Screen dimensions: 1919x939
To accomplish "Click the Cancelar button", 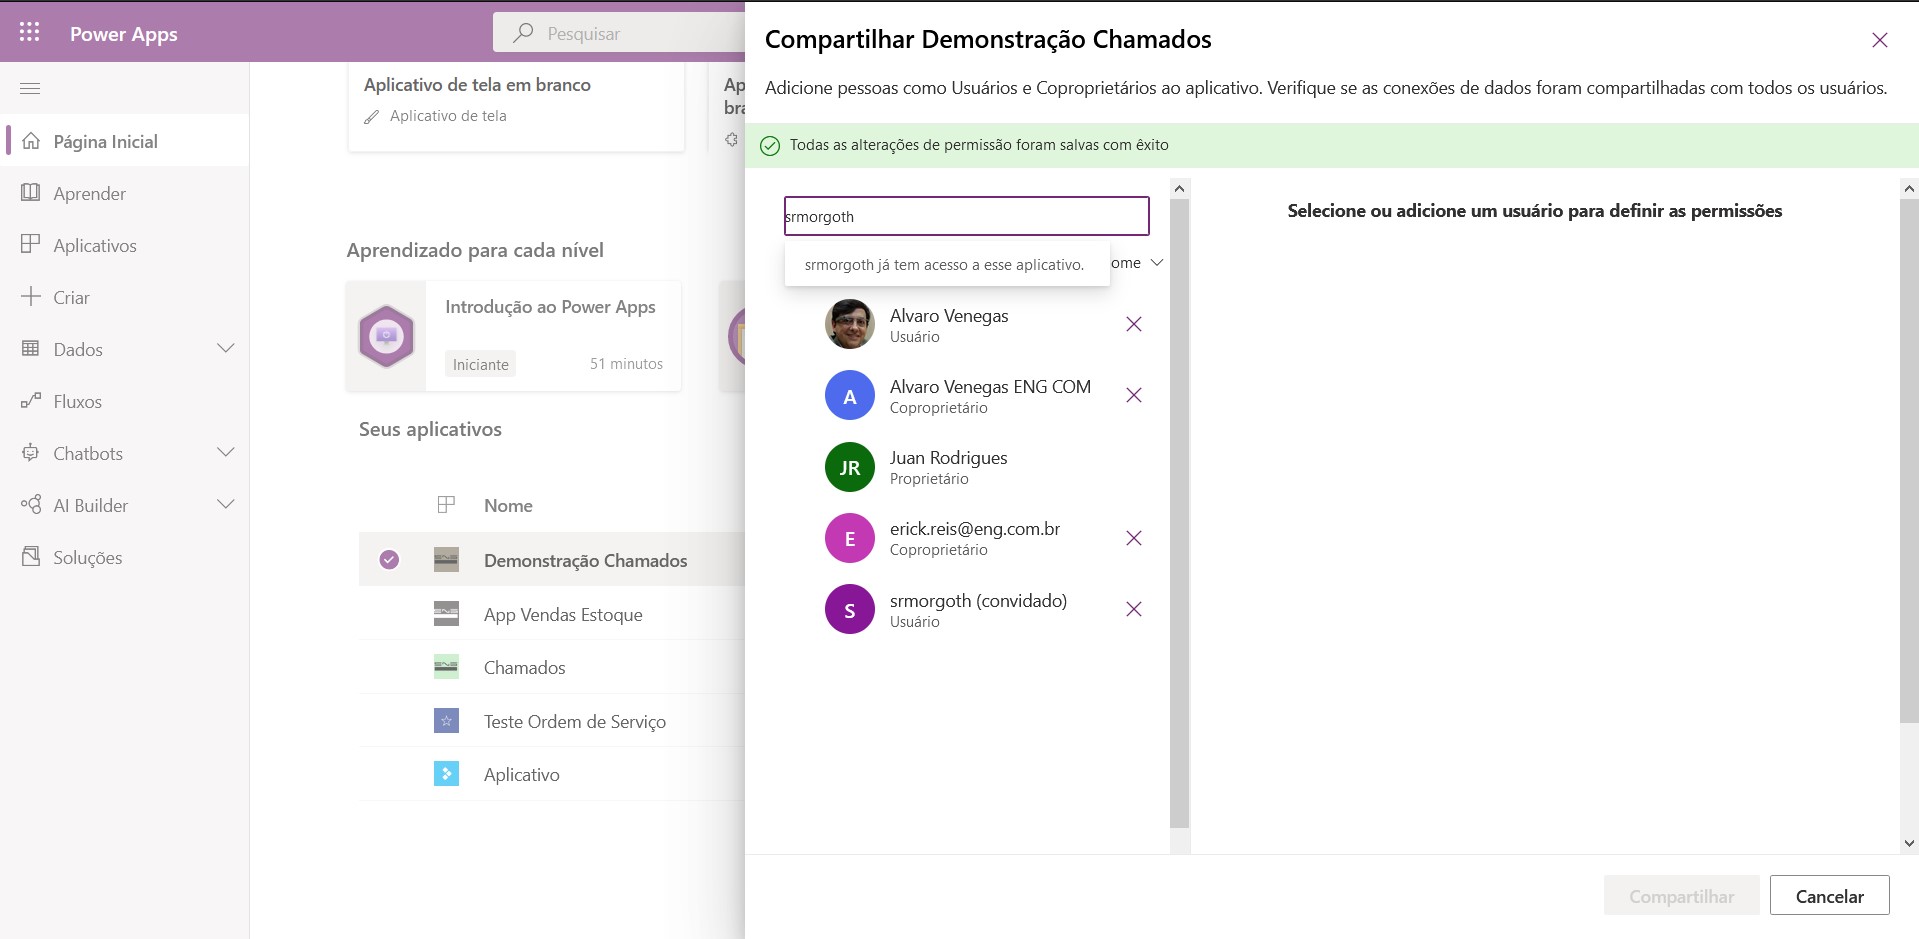I will point(1829,896).
